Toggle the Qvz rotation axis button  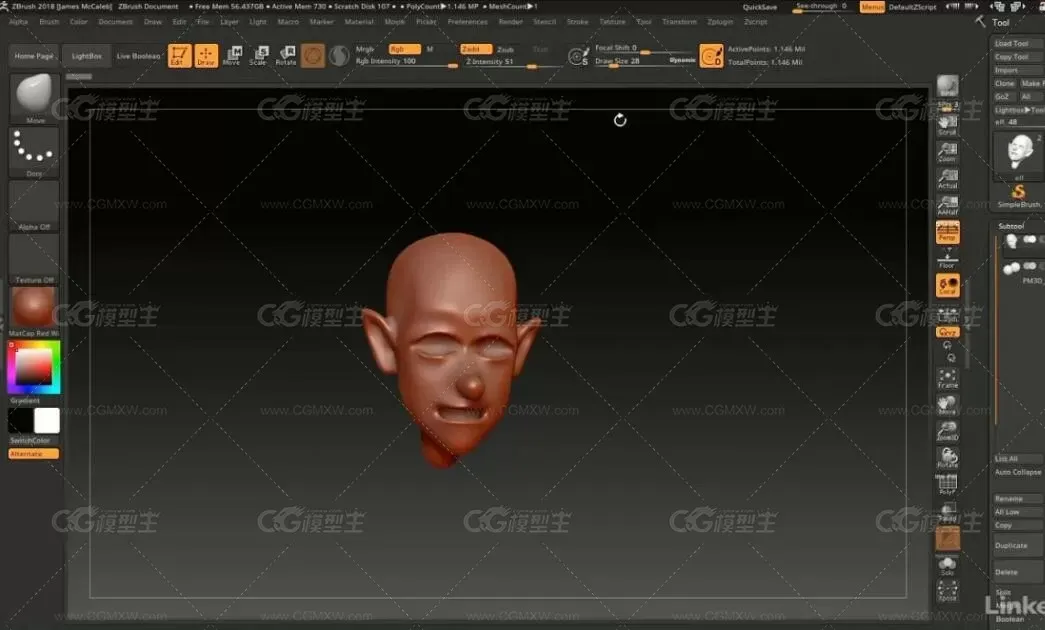[x=947, y=331]
